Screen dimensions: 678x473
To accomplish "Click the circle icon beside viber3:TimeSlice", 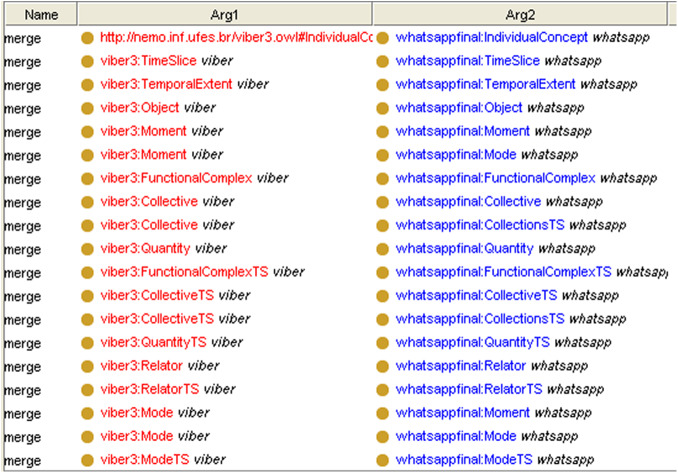I will pyautogui.click(x=88, y=61).
